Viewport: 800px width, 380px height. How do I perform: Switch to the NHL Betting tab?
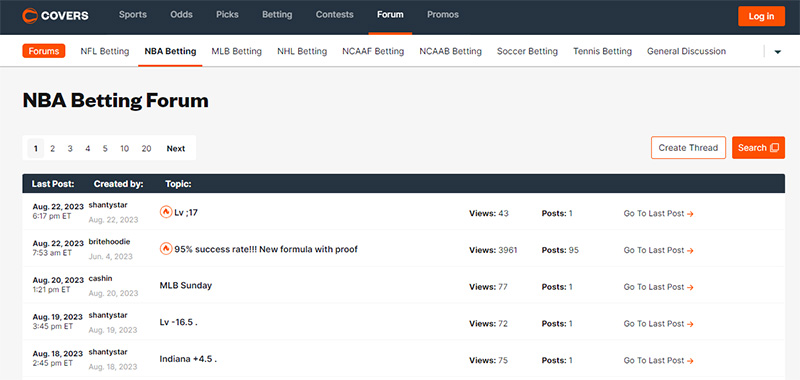(x=302, y=51)
